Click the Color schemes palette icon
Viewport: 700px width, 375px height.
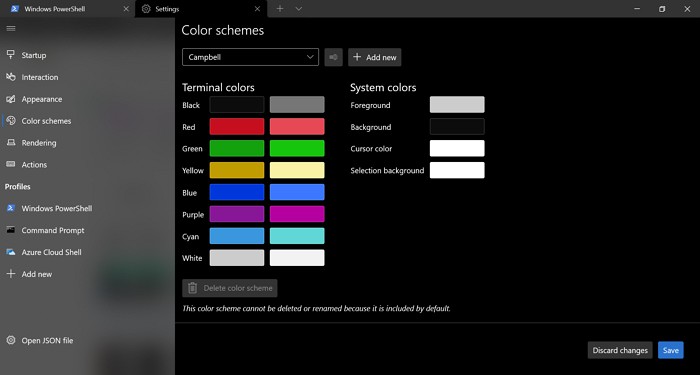[x=11, y=121]
